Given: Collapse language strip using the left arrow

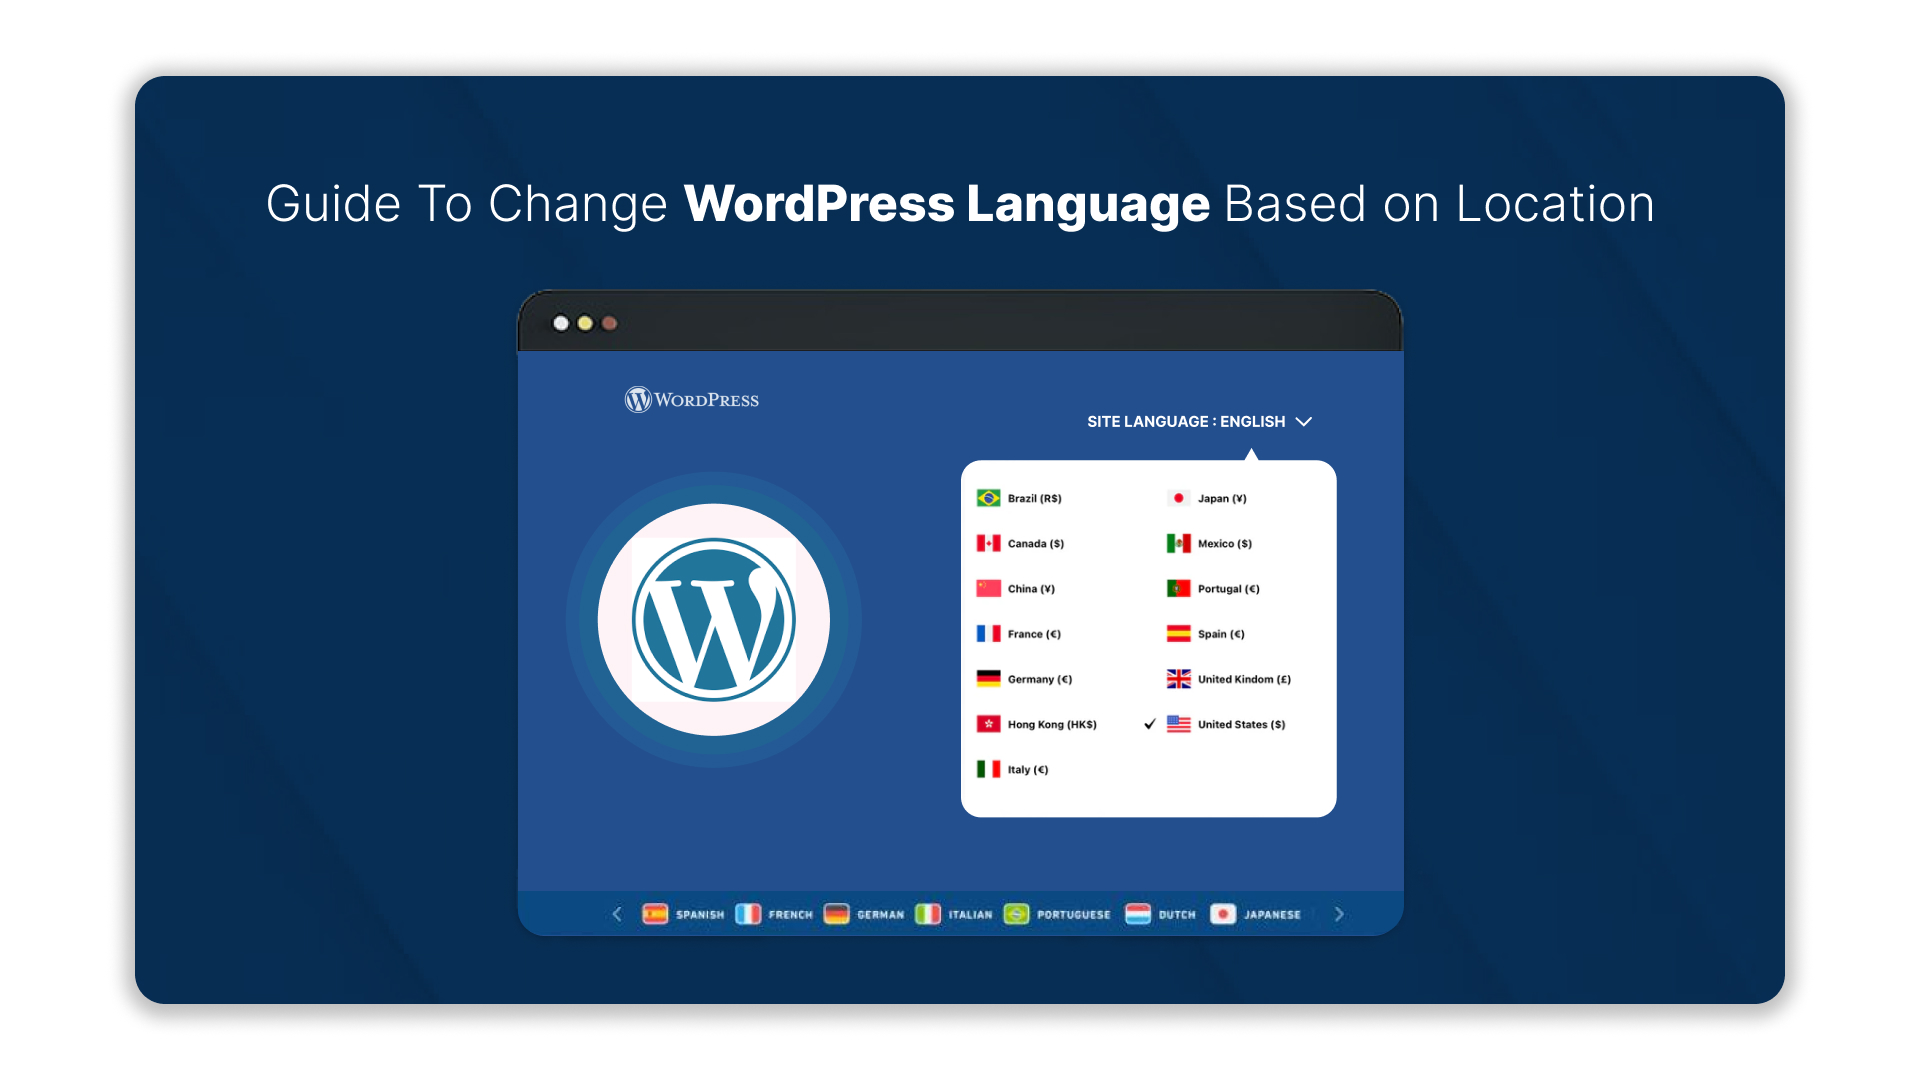Looking at the screenshot, I should coord(617,913).
